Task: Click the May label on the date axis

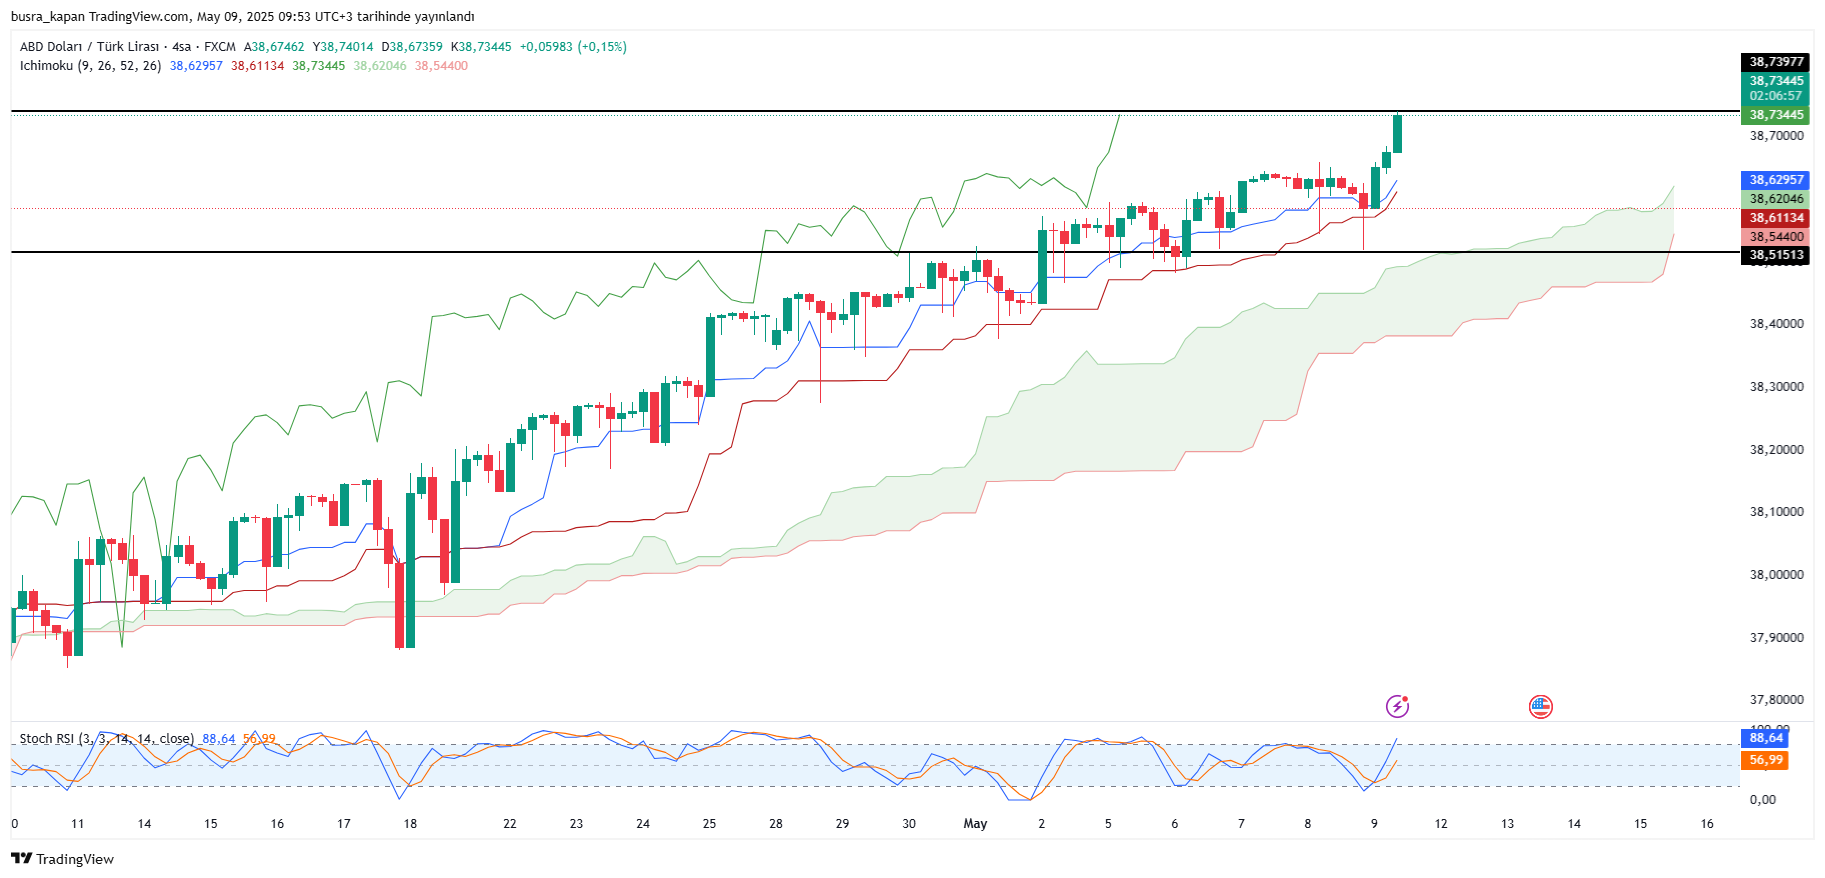Action: [x=975, y=824]
